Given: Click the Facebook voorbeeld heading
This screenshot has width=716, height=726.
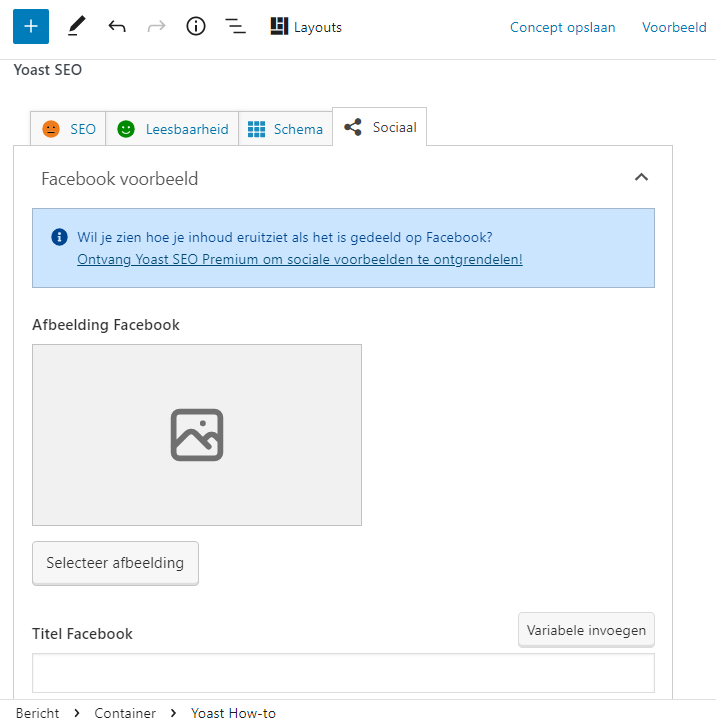Looking at the screenshot, I should (119, 179).
